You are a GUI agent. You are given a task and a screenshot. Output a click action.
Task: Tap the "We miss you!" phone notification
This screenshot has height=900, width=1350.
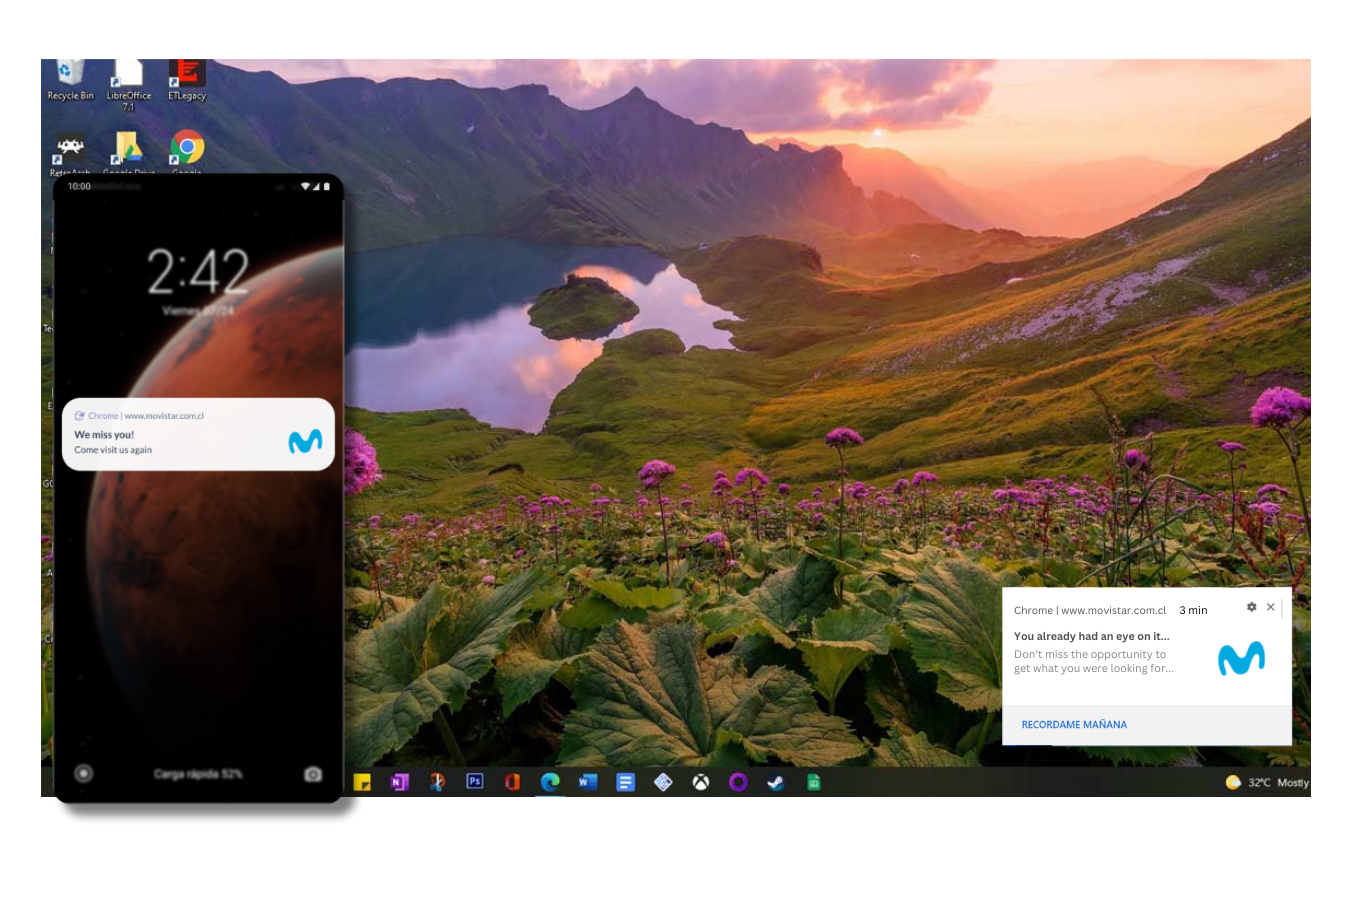198,435
